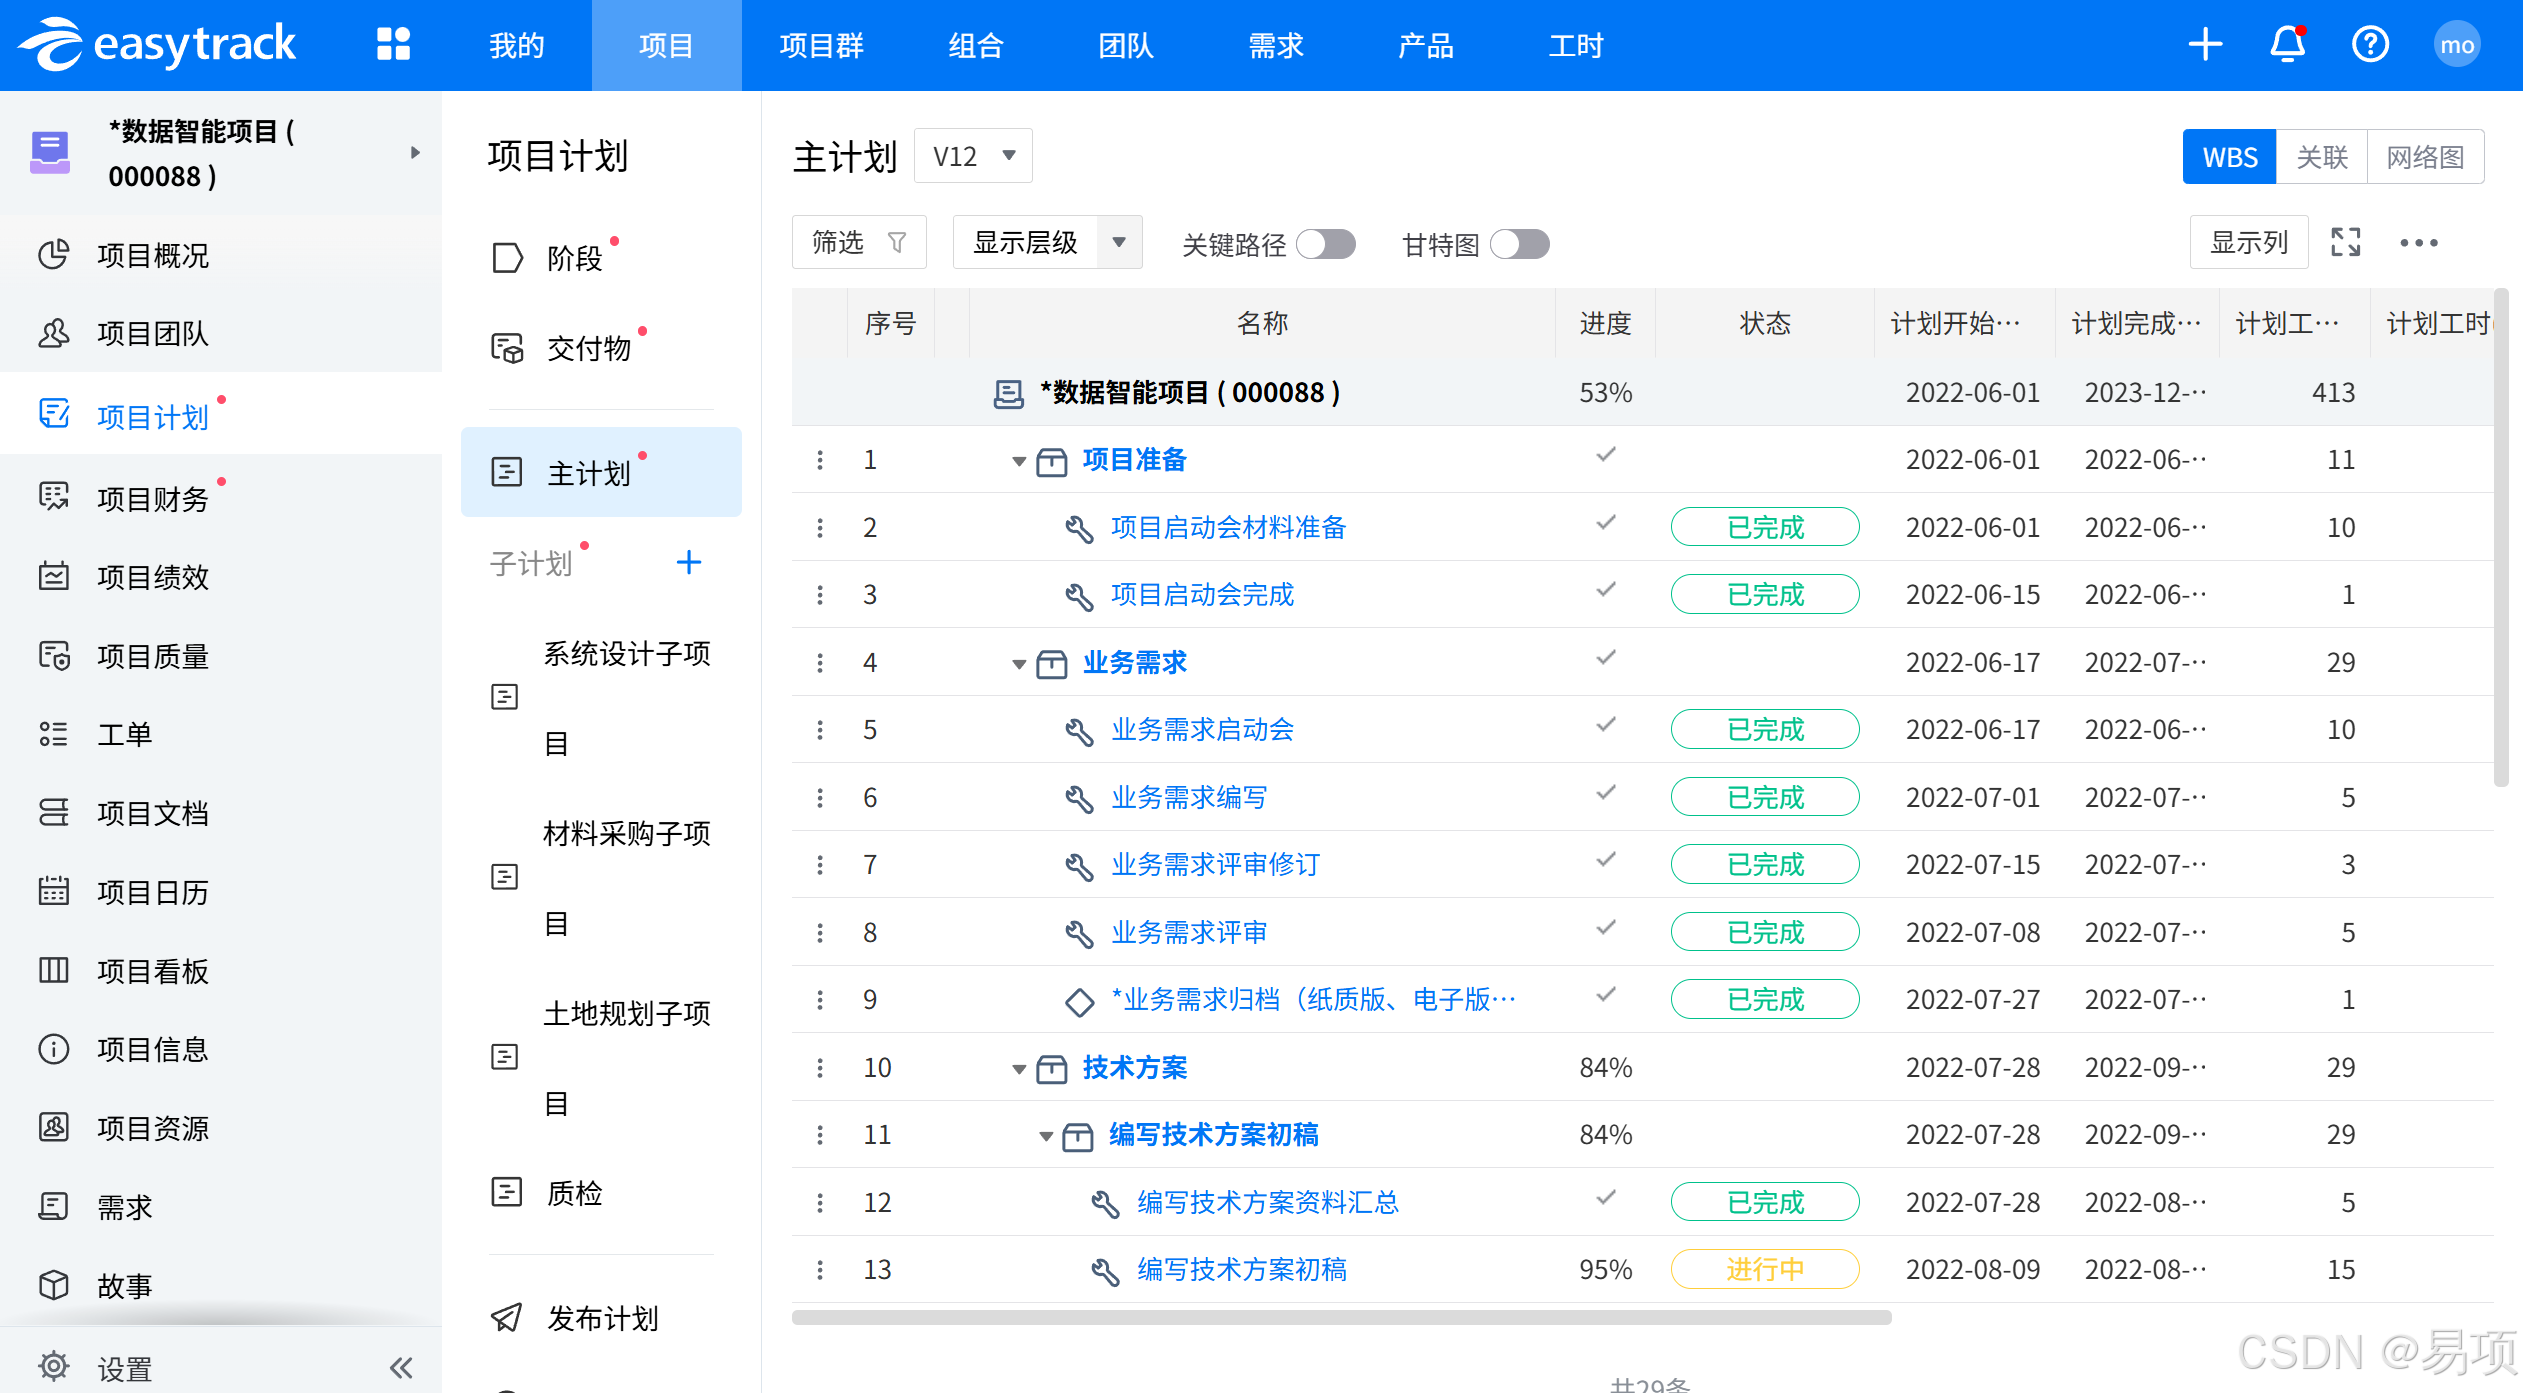The width and height of the screenshot is (2523, 1393).
Task: Open the three-dot more options menu
Action: 2418,243
